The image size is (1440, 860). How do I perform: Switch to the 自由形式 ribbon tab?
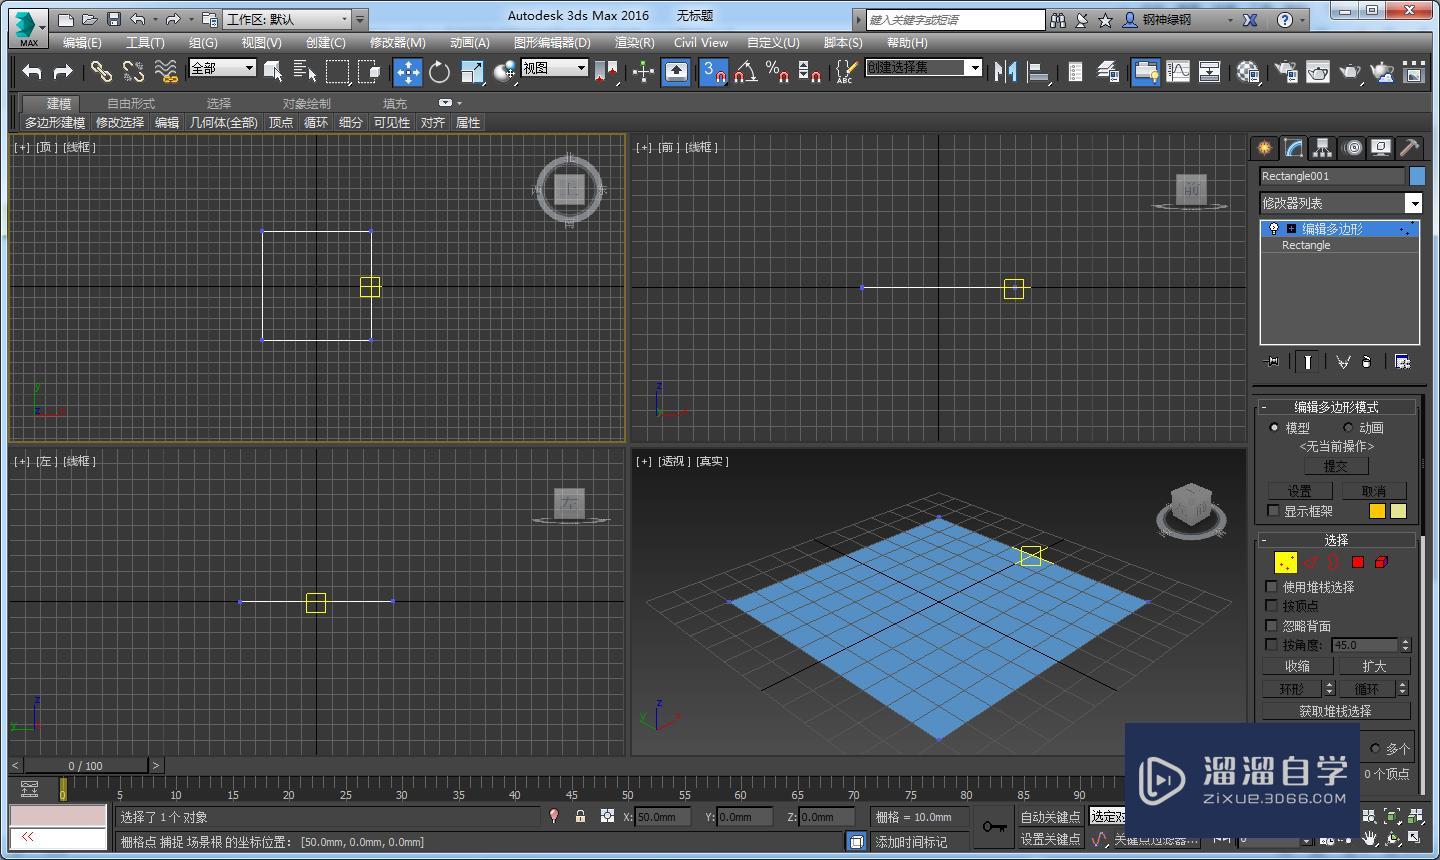click(x=131, y=103)
